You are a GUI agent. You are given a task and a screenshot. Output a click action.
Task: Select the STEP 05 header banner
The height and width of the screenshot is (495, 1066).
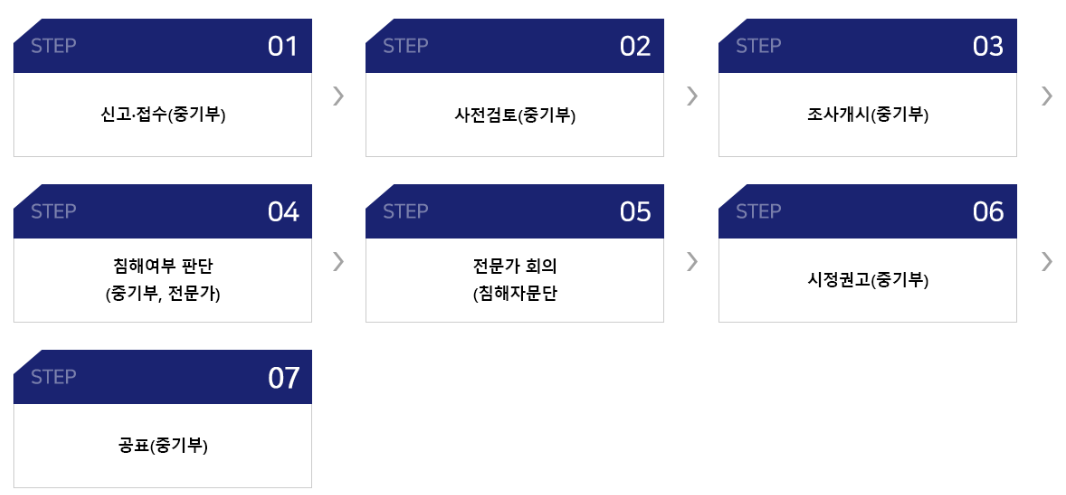(515, 211)
